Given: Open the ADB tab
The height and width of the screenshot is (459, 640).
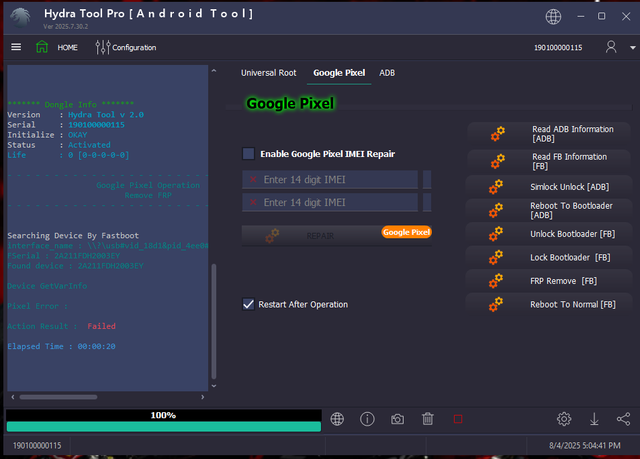Looking at the screenshot, I should [387, 73].
